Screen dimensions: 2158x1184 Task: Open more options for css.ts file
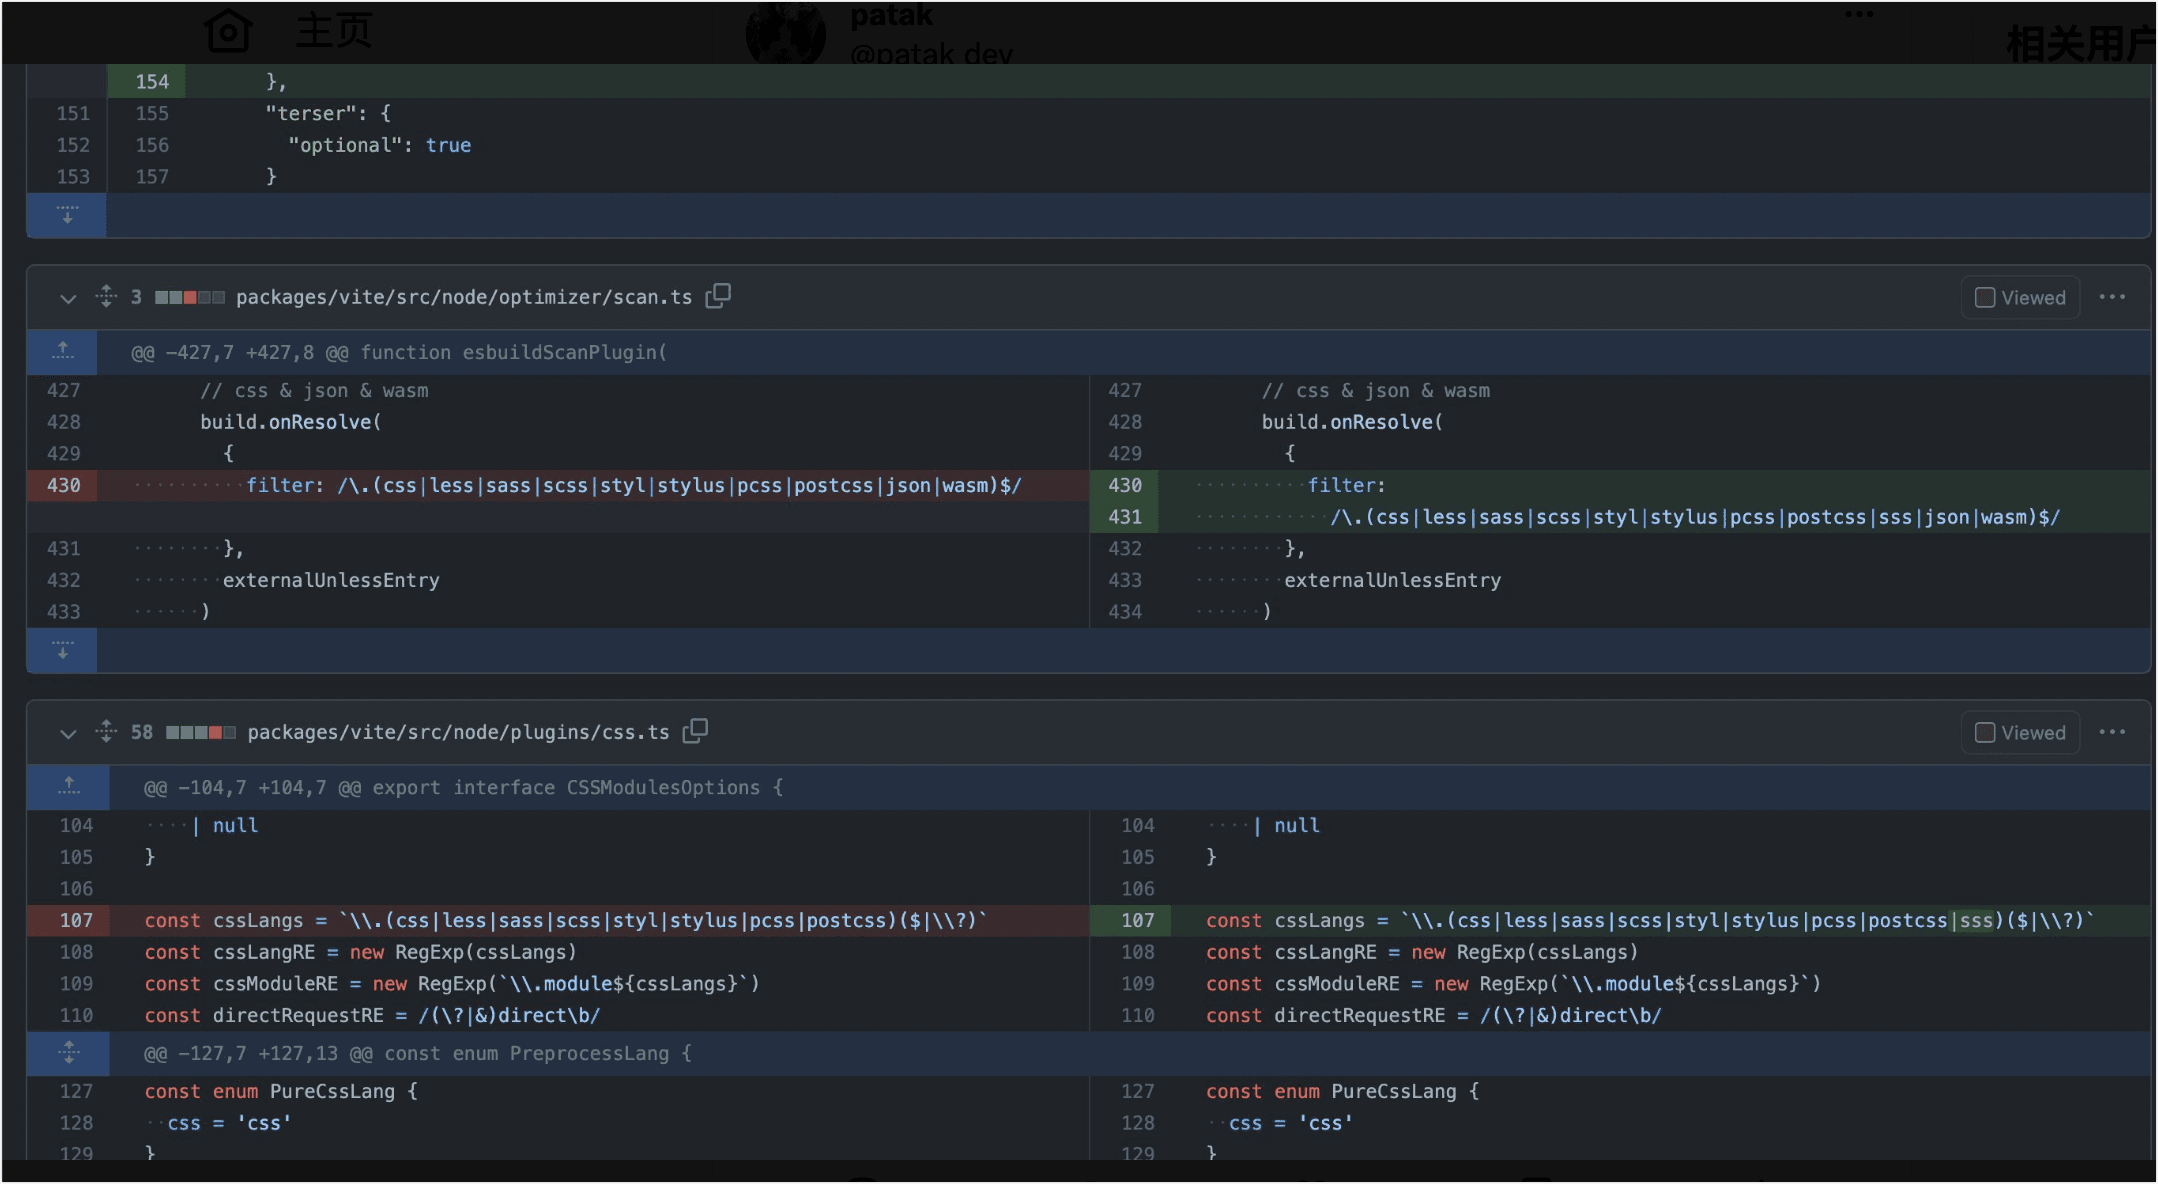[x=2112, y=732]
